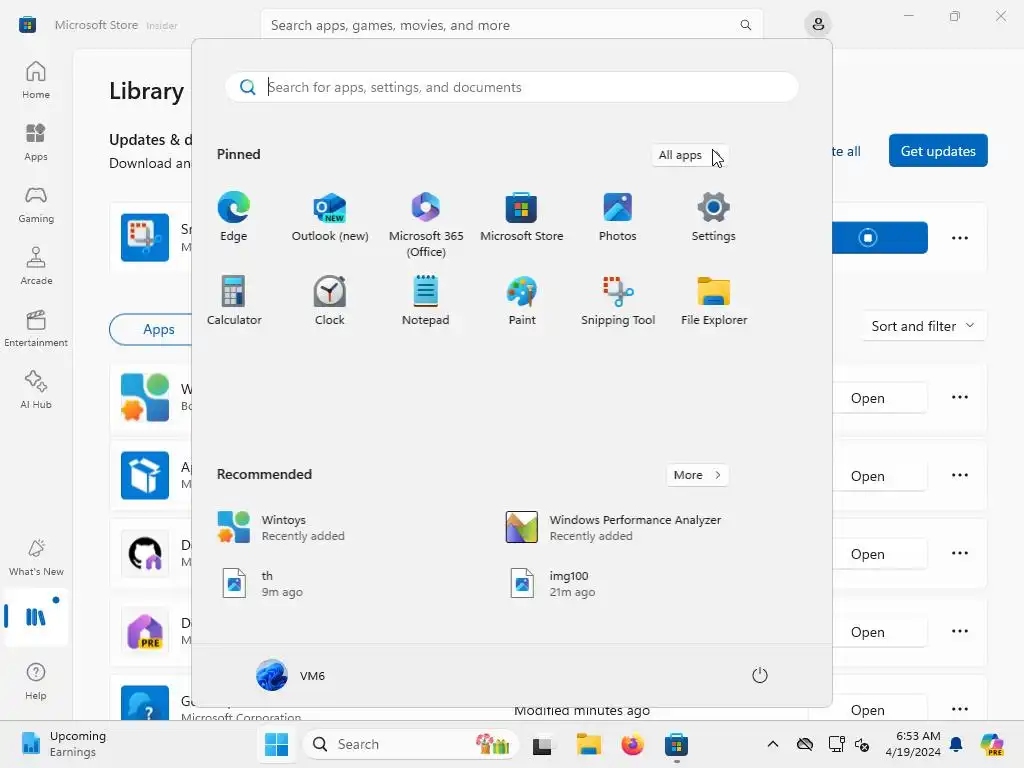Launch Outlook (new) pinned app
This screenshot has width=1024, height=768.
click(330, 217)
